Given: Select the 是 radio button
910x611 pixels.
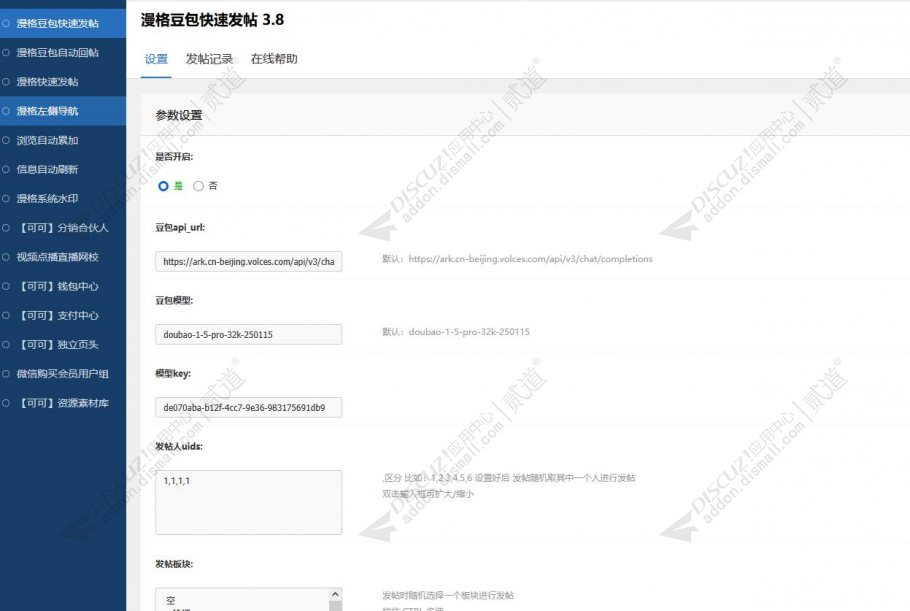Looking at the screenshot, I should pos(164,186).
